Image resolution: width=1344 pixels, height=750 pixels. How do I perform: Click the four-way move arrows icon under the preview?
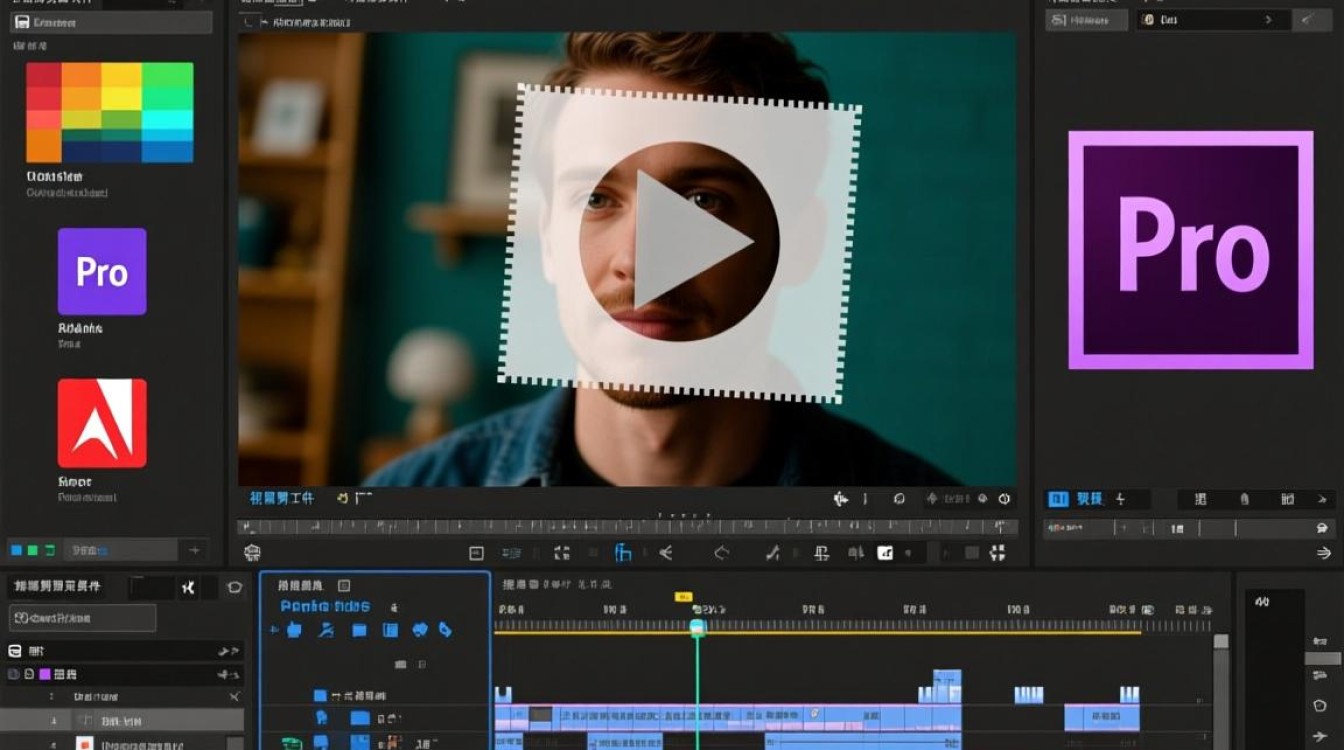coord(840,498)
